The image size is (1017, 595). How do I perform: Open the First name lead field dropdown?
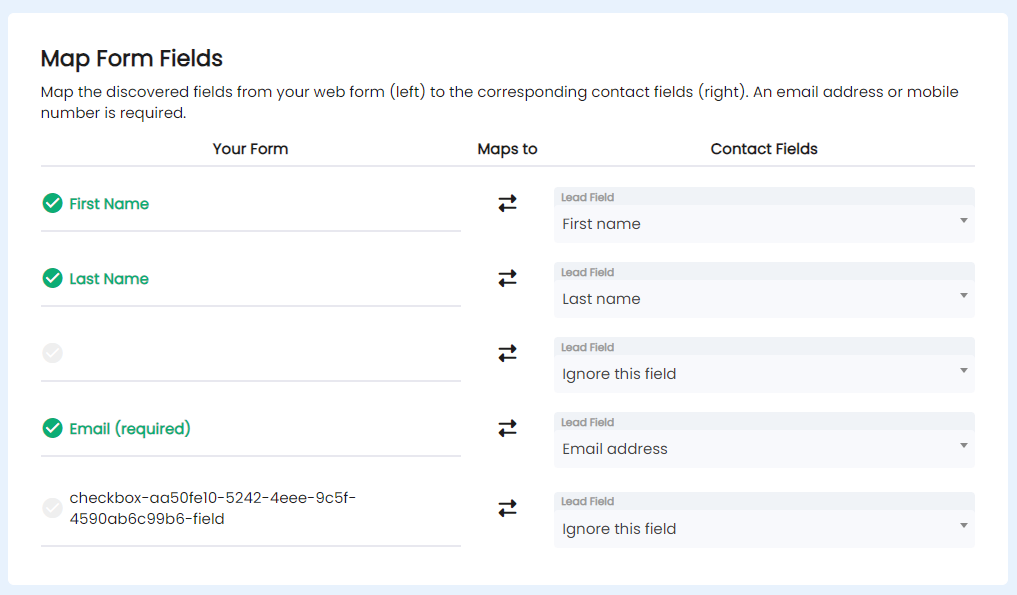point(764,215)
